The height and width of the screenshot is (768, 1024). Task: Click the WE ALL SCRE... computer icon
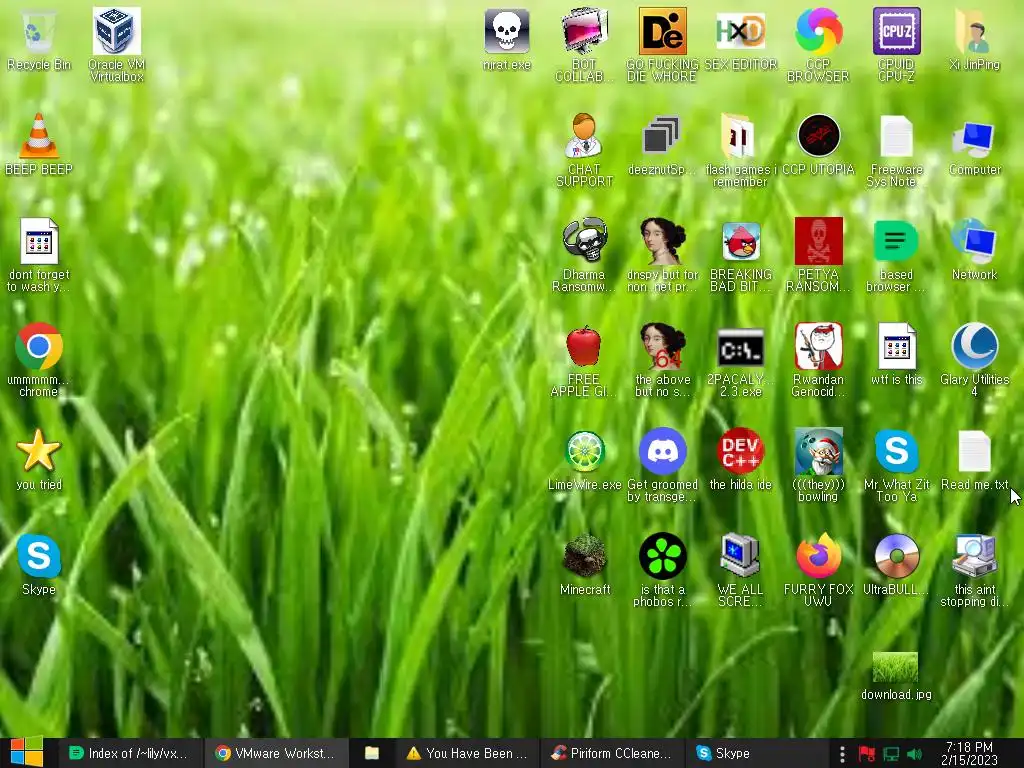point(740,556)
